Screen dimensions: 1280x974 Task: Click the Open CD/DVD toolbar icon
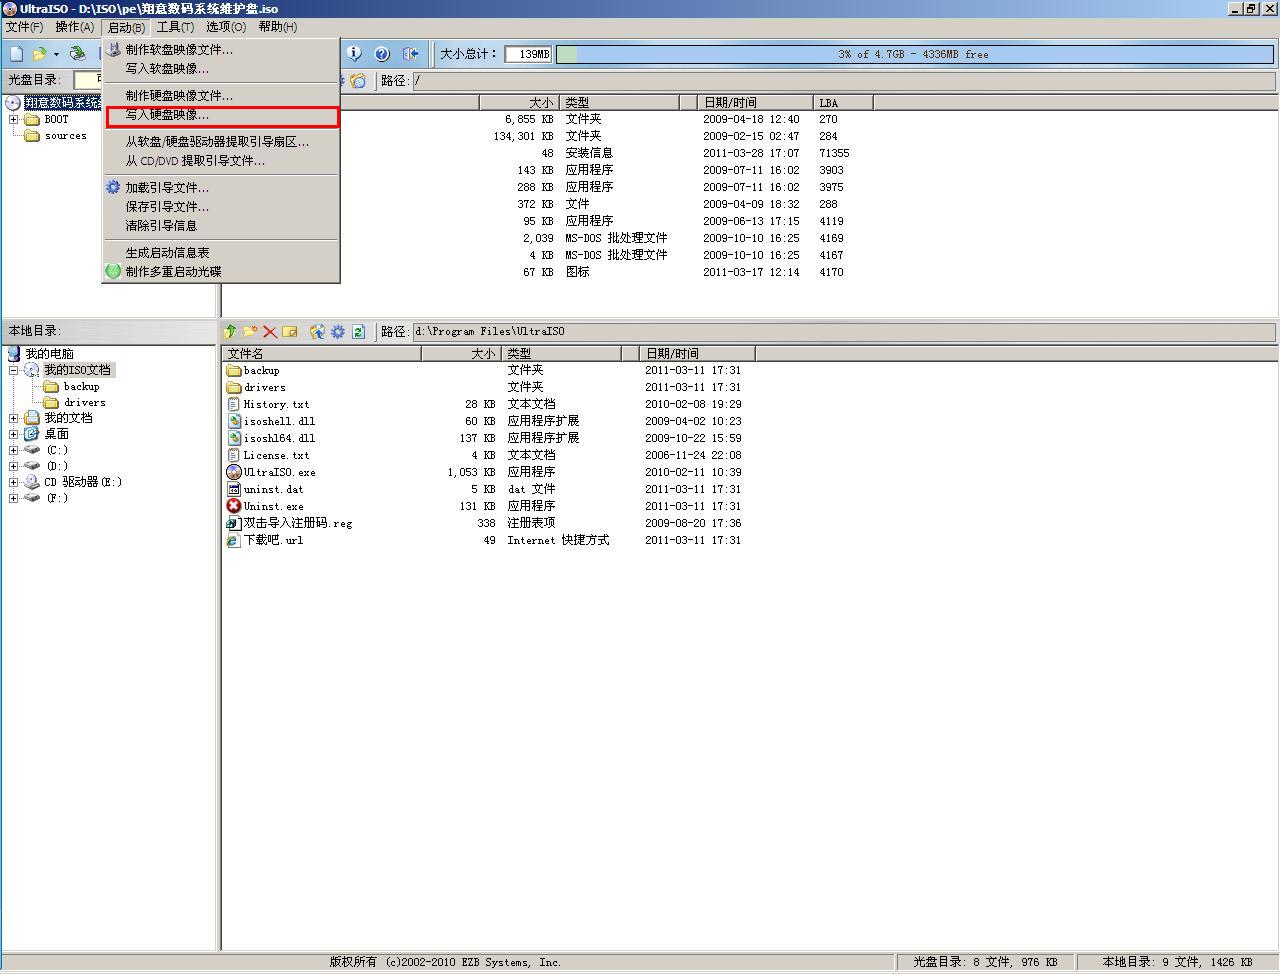pyautogui.click(x=77, y=54)
